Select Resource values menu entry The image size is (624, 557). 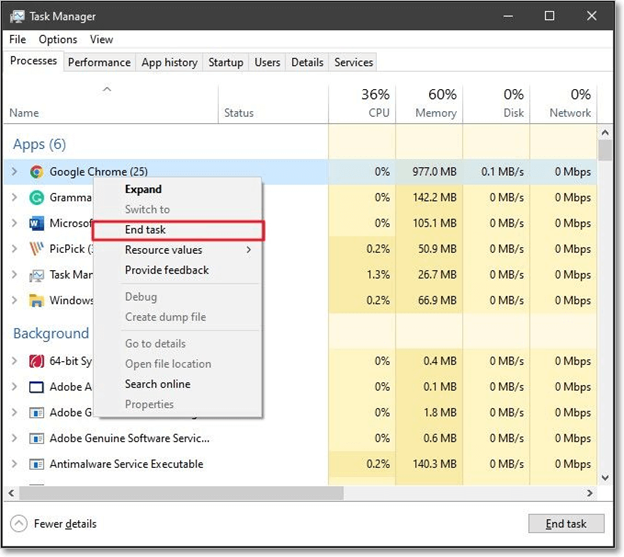tap(178, 250)
